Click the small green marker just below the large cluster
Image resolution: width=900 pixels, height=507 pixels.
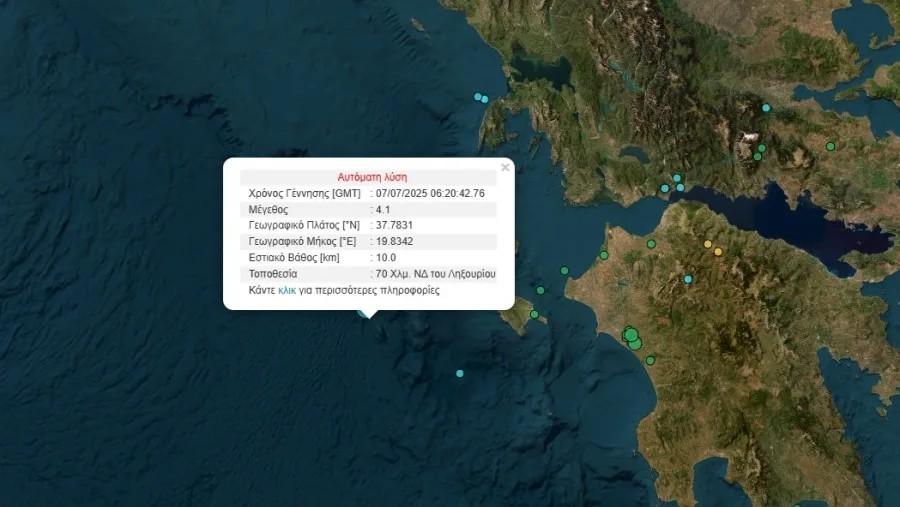[650, 360]
